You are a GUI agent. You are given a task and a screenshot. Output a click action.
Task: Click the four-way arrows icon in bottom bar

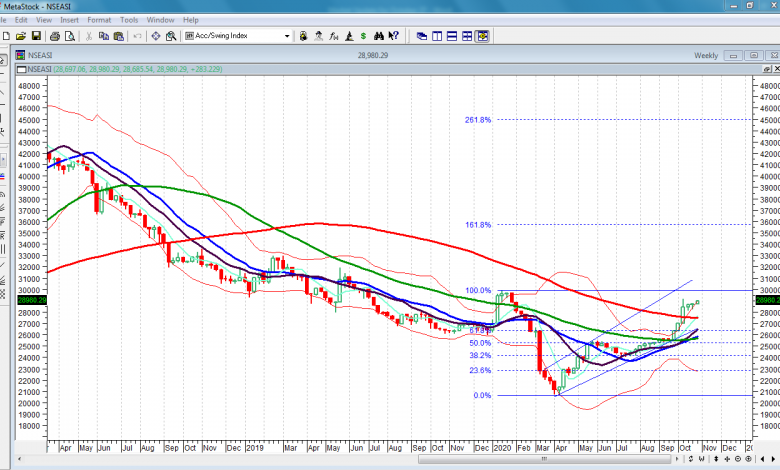(727, 459)
